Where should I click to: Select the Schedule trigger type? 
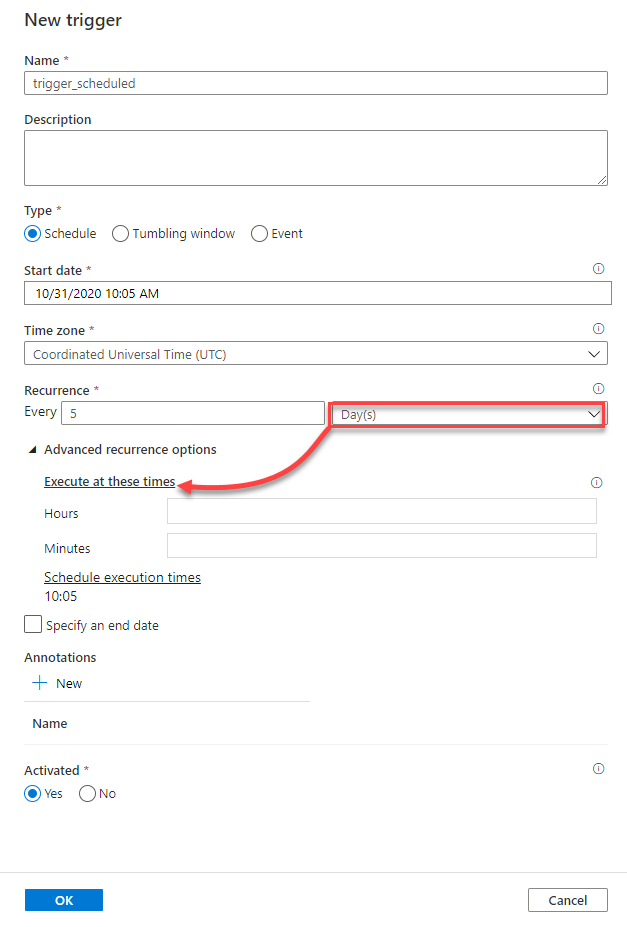click(34, 233)
